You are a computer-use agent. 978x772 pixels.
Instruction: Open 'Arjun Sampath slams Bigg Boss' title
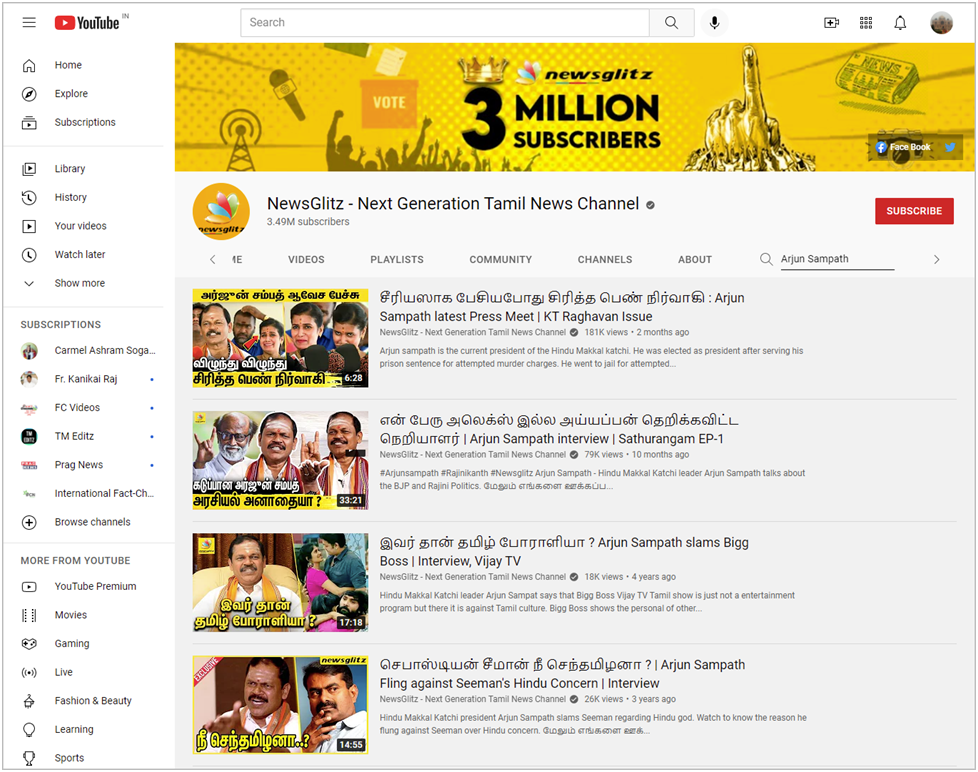[564, 551]
